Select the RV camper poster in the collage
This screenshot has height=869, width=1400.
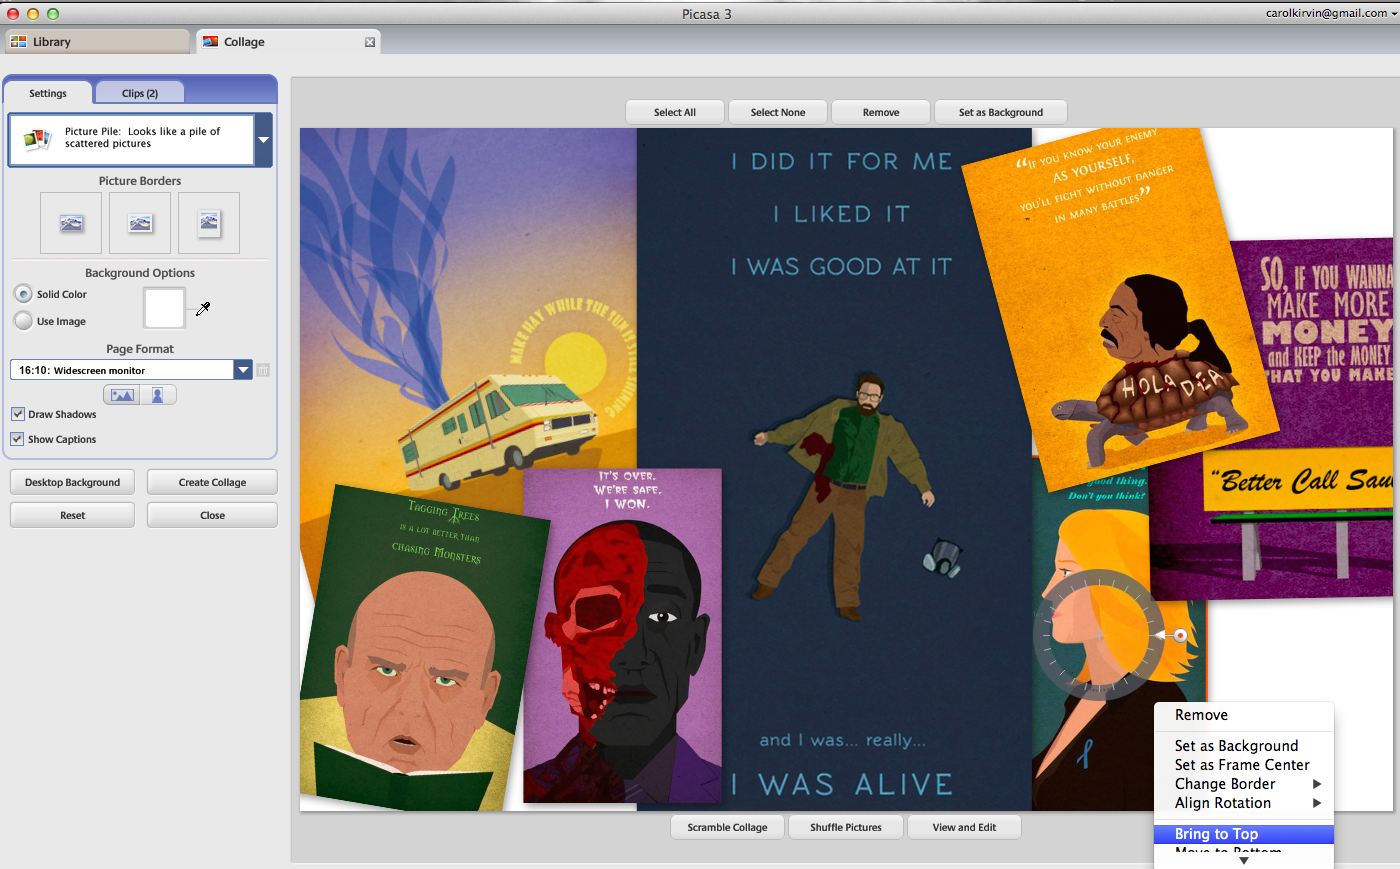pyautogui.click(x=470, y=300)
